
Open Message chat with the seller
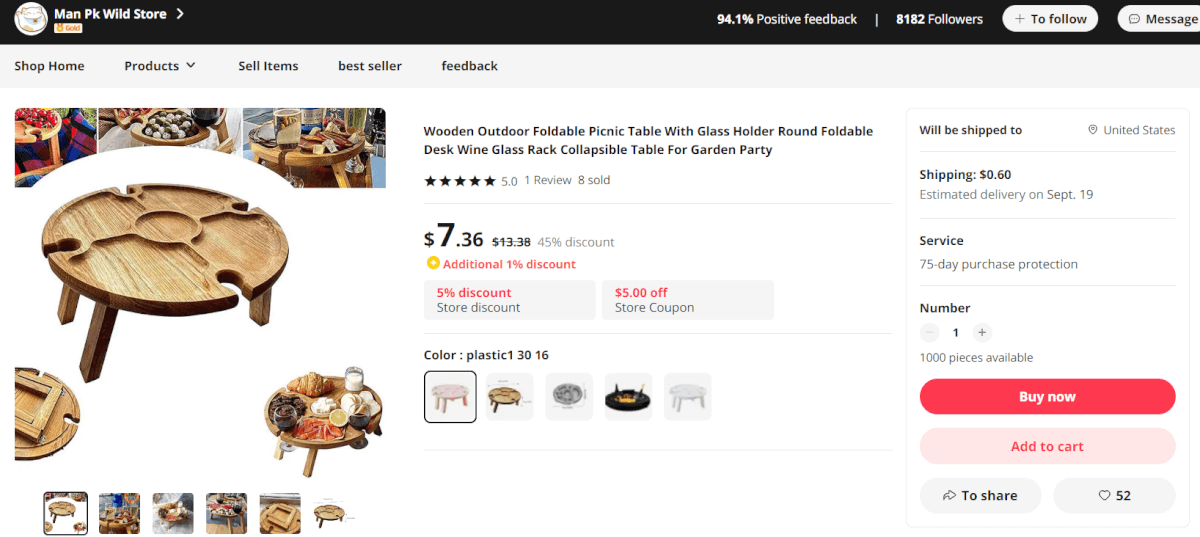tap(1160, 19)
